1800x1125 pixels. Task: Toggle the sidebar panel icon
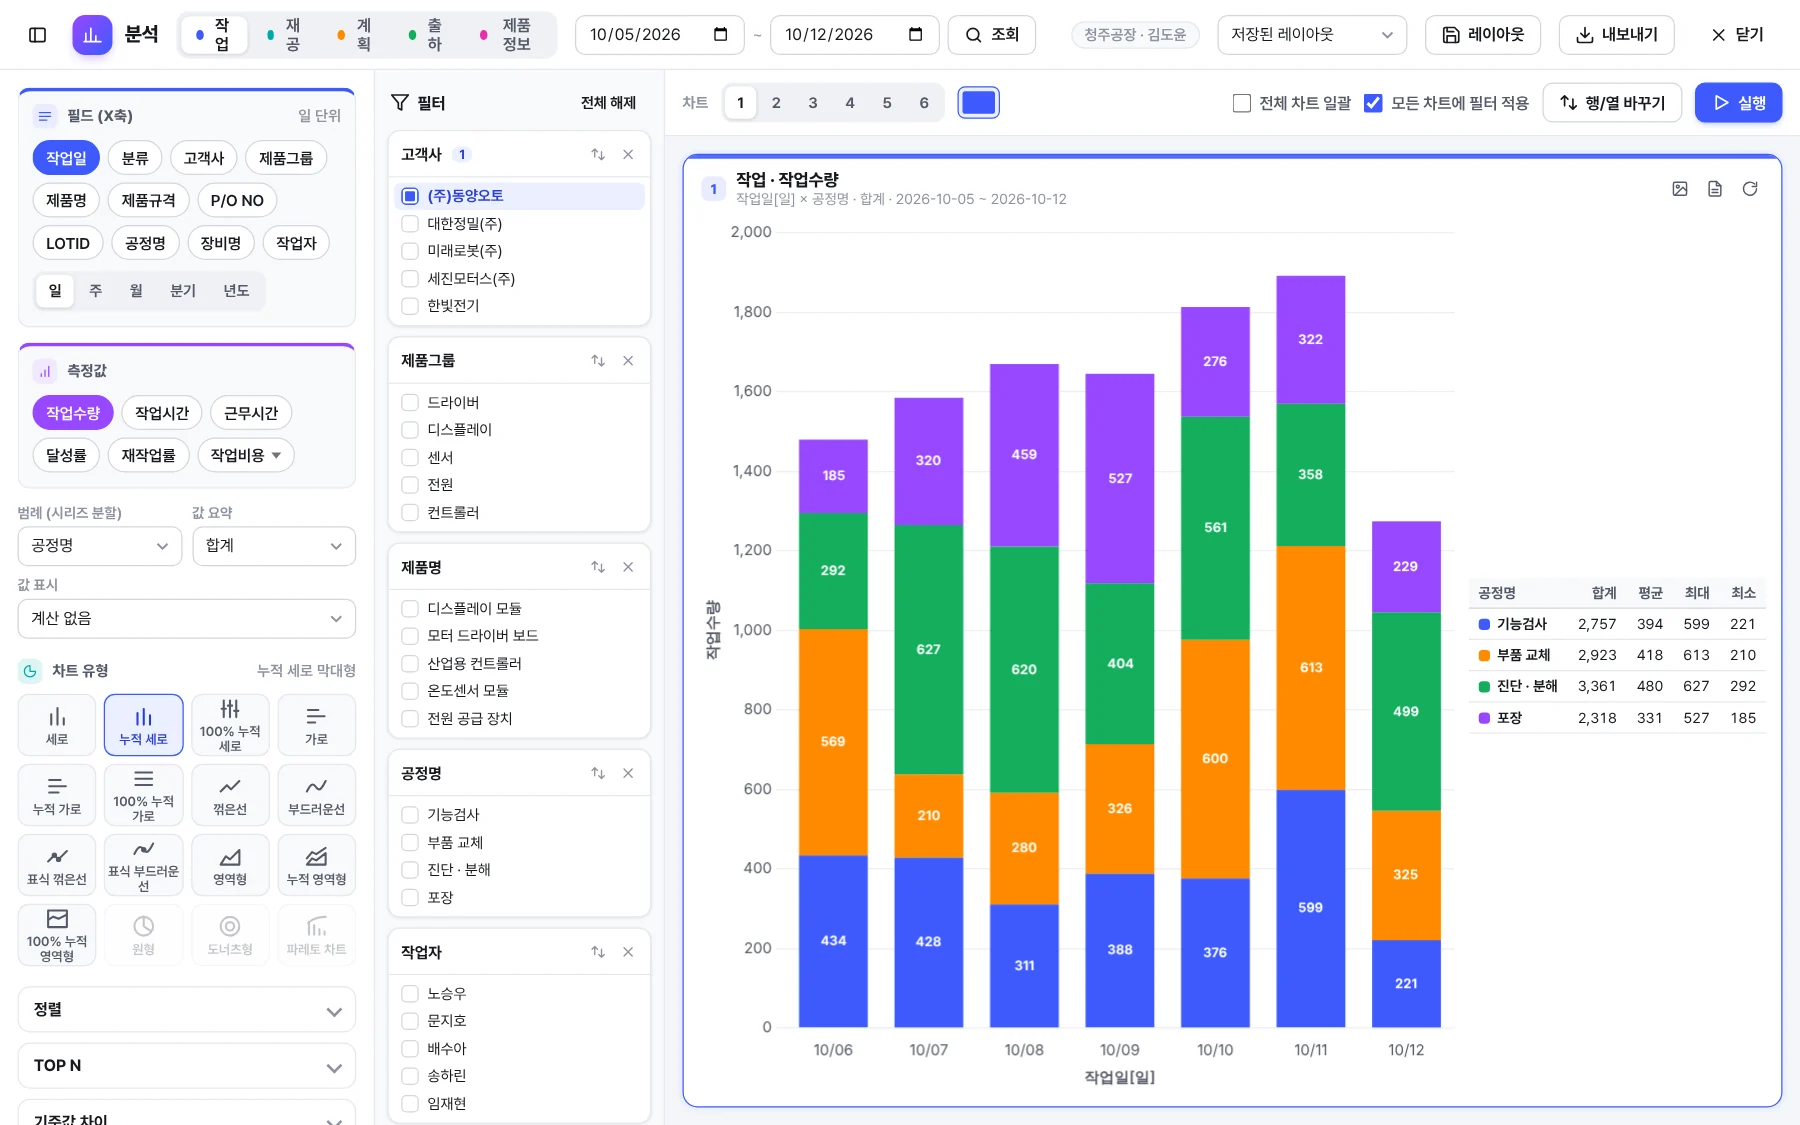(37, 35)
